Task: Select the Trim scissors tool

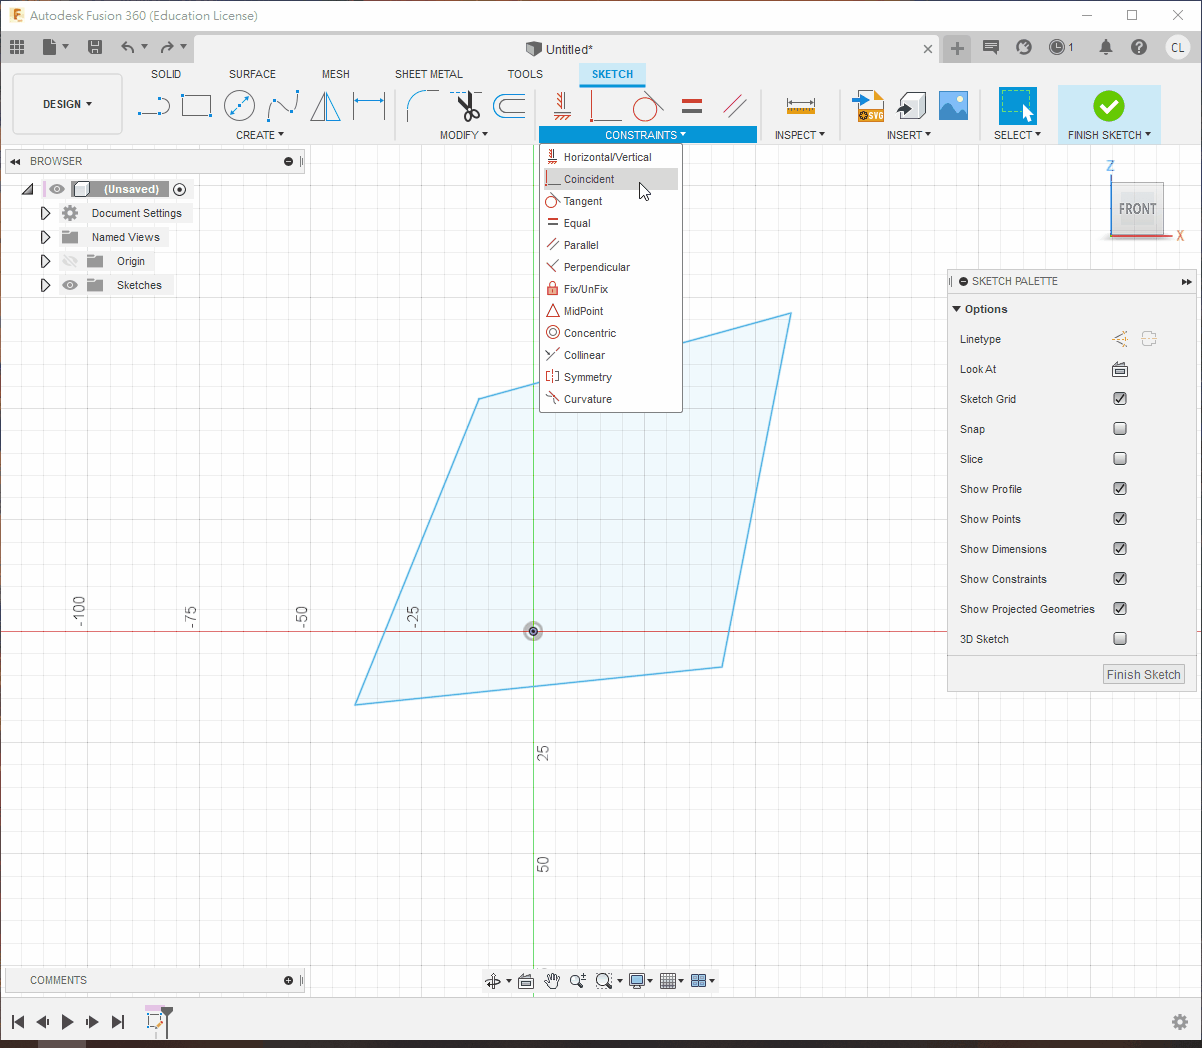Action: pyautogui.click(x=467, y=106)
